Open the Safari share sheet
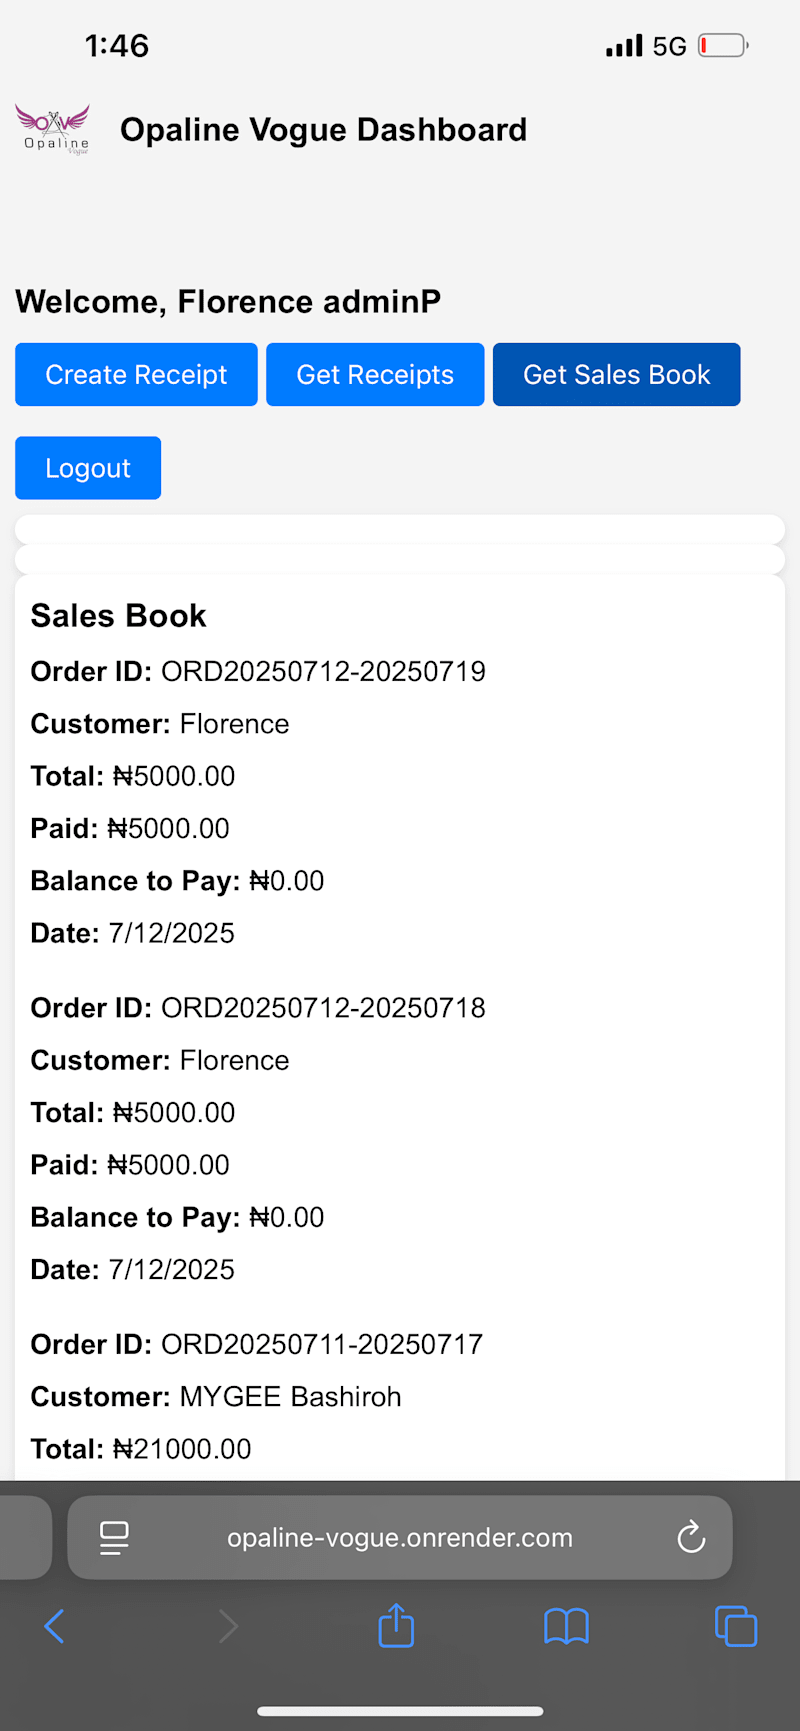The width and height of the screenshot is (800, 1731). point(396,1625)
